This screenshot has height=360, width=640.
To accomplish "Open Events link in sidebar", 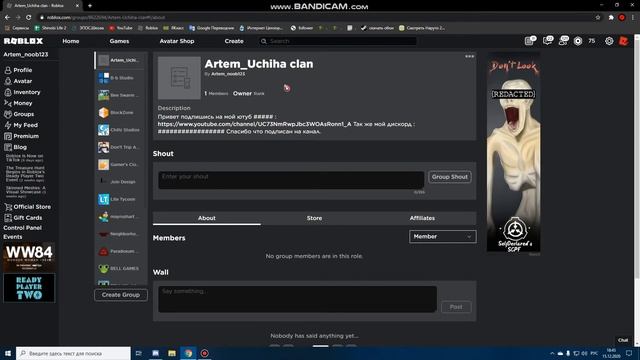I will click(13, 237).
